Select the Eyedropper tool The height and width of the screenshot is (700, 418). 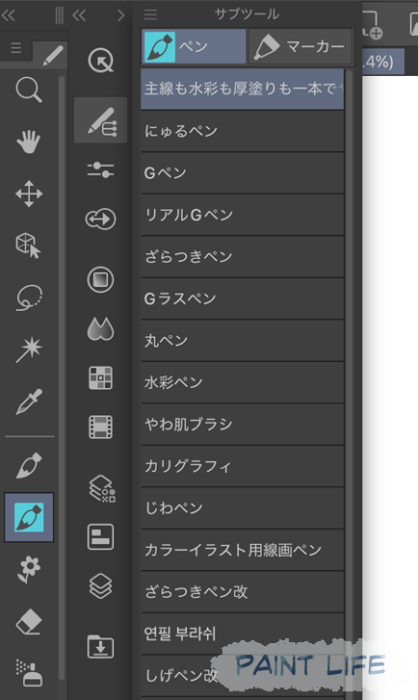(29, 401)
